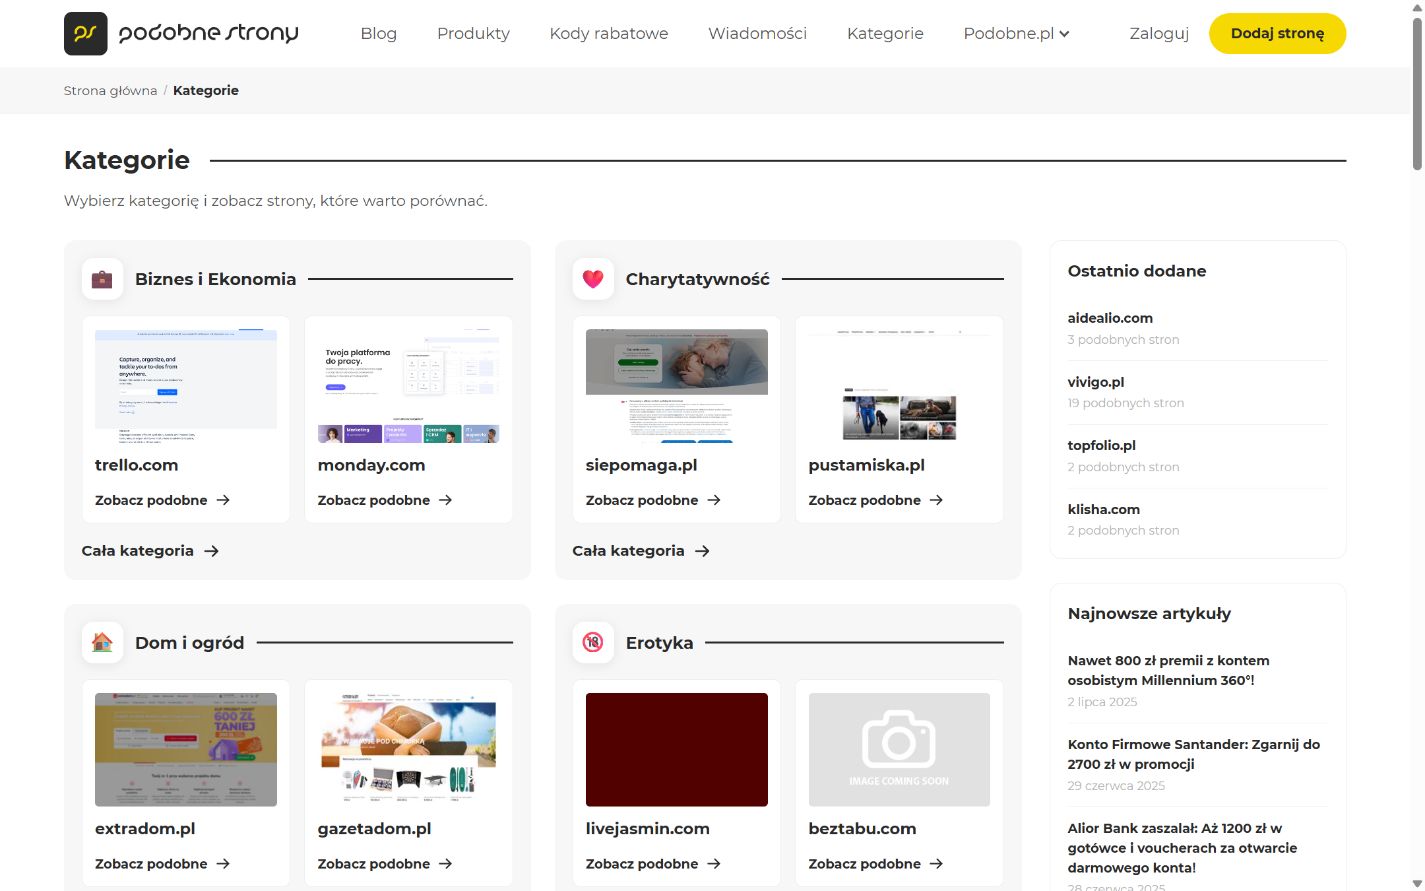1425x891 pixels.
Task: Open the extradom.pl screenshot thumbnail
Action: point(186,750)
